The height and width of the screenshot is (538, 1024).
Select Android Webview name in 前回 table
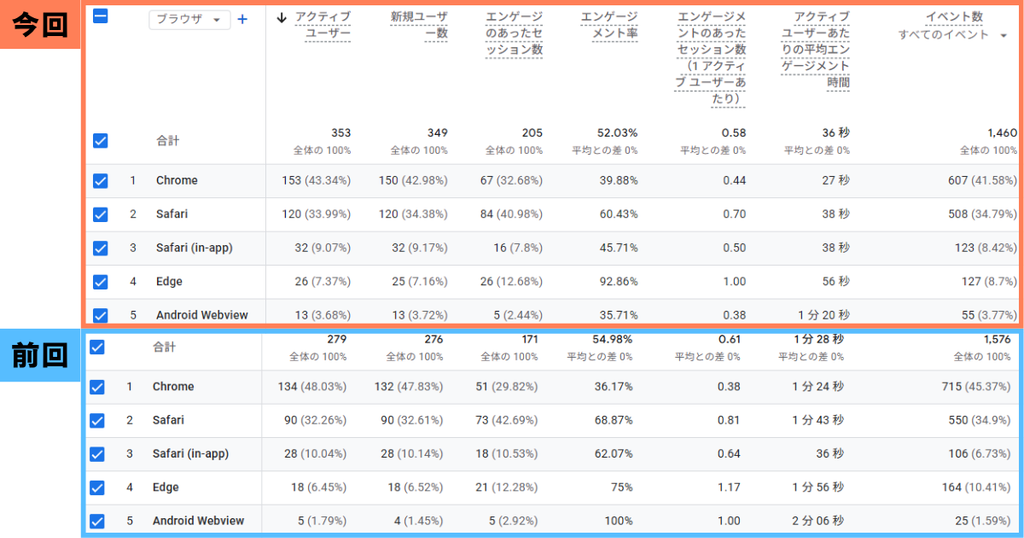point(199,521)
